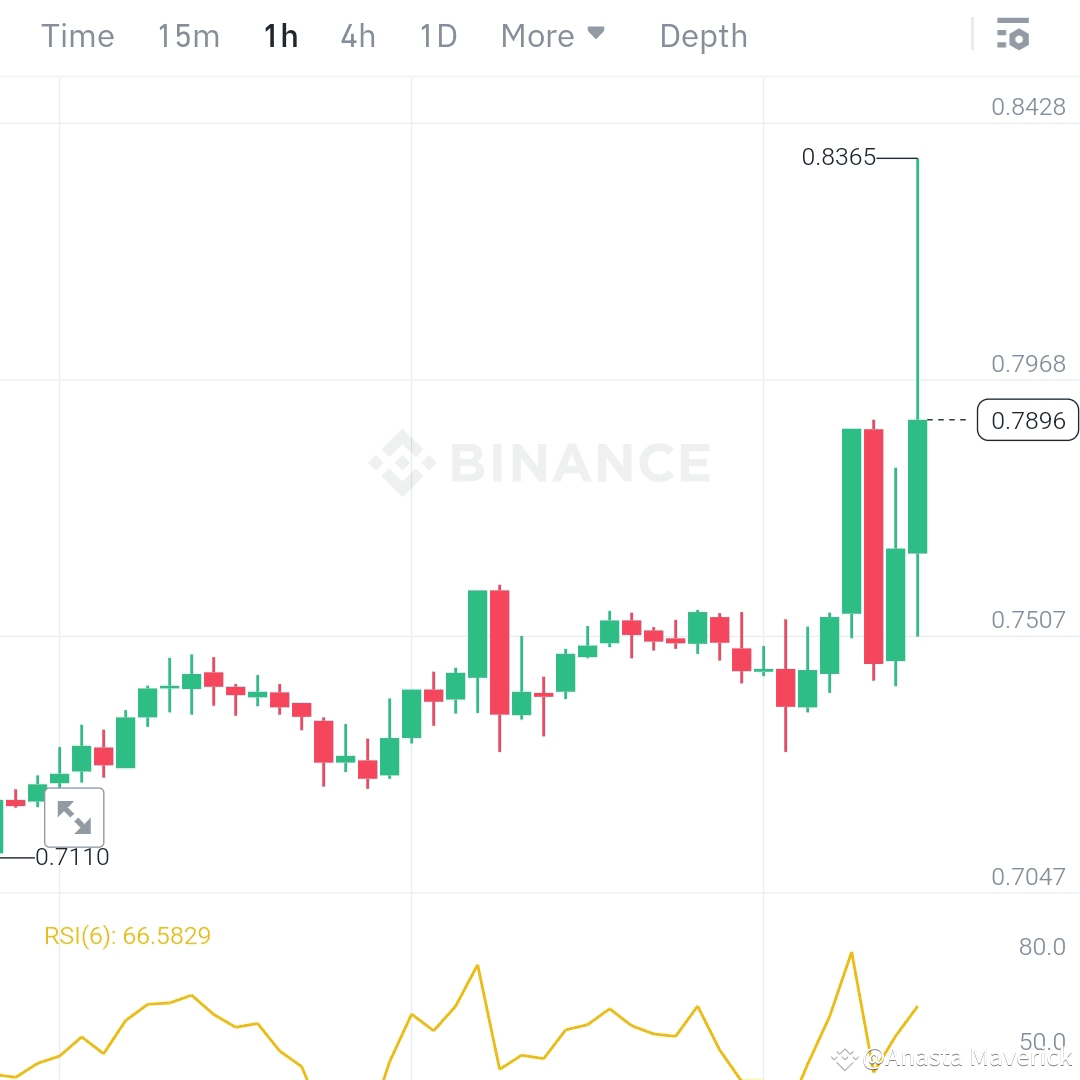Image resolution: width=1080 pixels, height=1080 pixels.
Task: Tap the low price marker 0.7110
Action: [x=70, y=857]
